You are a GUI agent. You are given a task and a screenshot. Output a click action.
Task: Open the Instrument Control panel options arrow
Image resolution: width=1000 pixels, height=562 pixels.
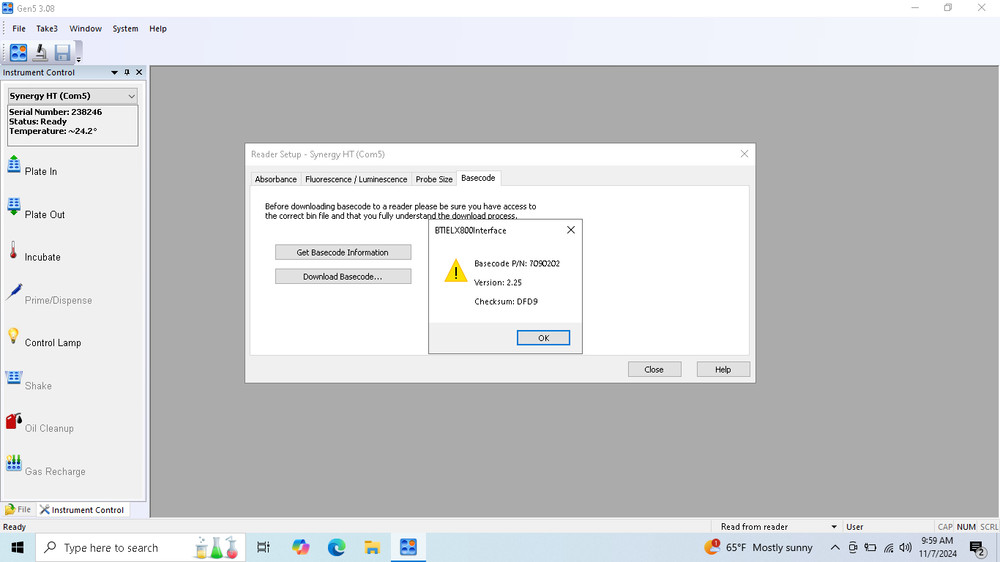click(x=114, y=73)
